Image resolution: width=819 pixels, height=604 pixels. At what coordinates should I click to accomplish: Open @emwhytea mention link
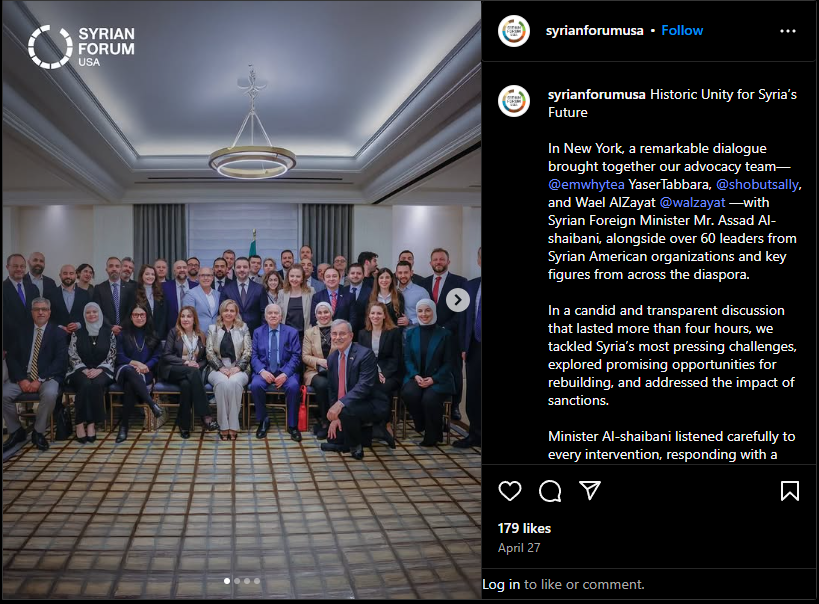(586, 184)
